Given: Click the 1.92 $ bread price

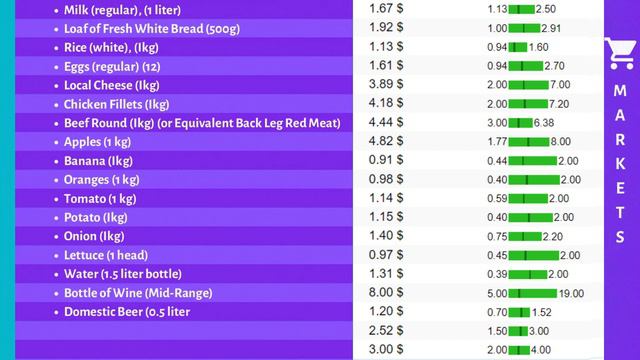Looking at the screenshot, I should pos(386,27).
